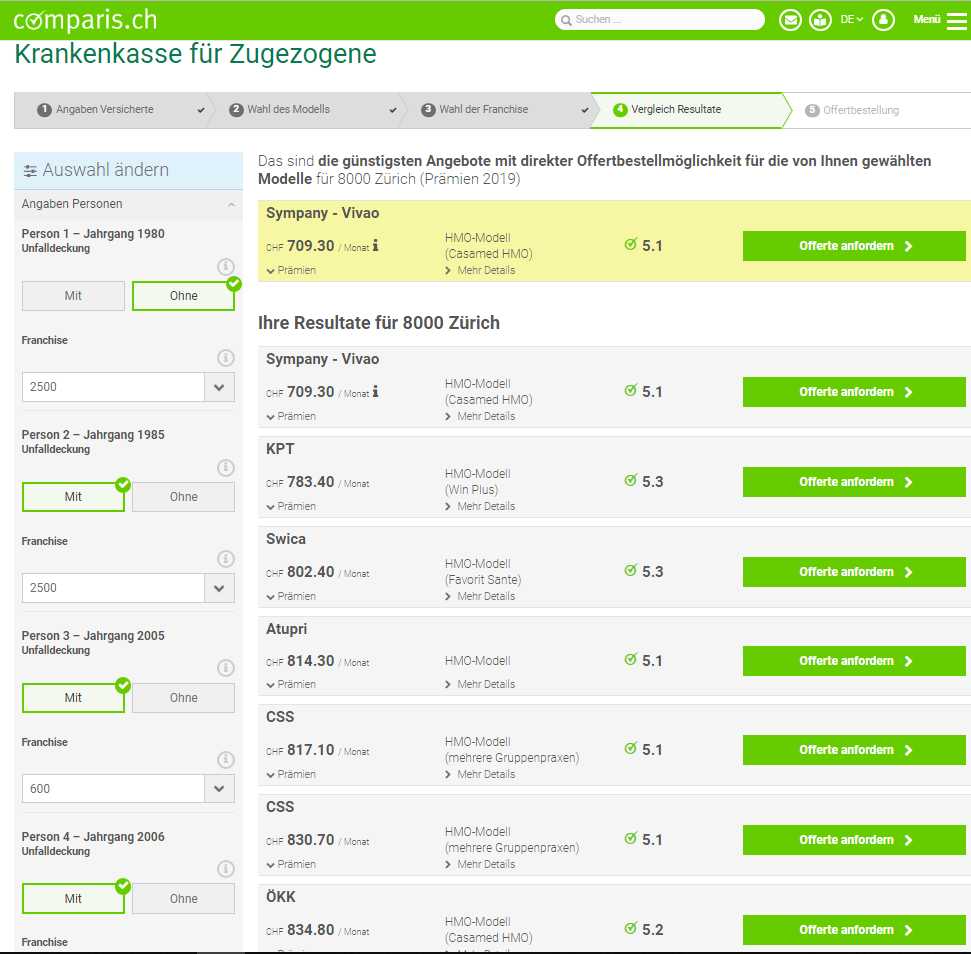
Task: Click price info icon in Sympany results row
Action: 375,391
